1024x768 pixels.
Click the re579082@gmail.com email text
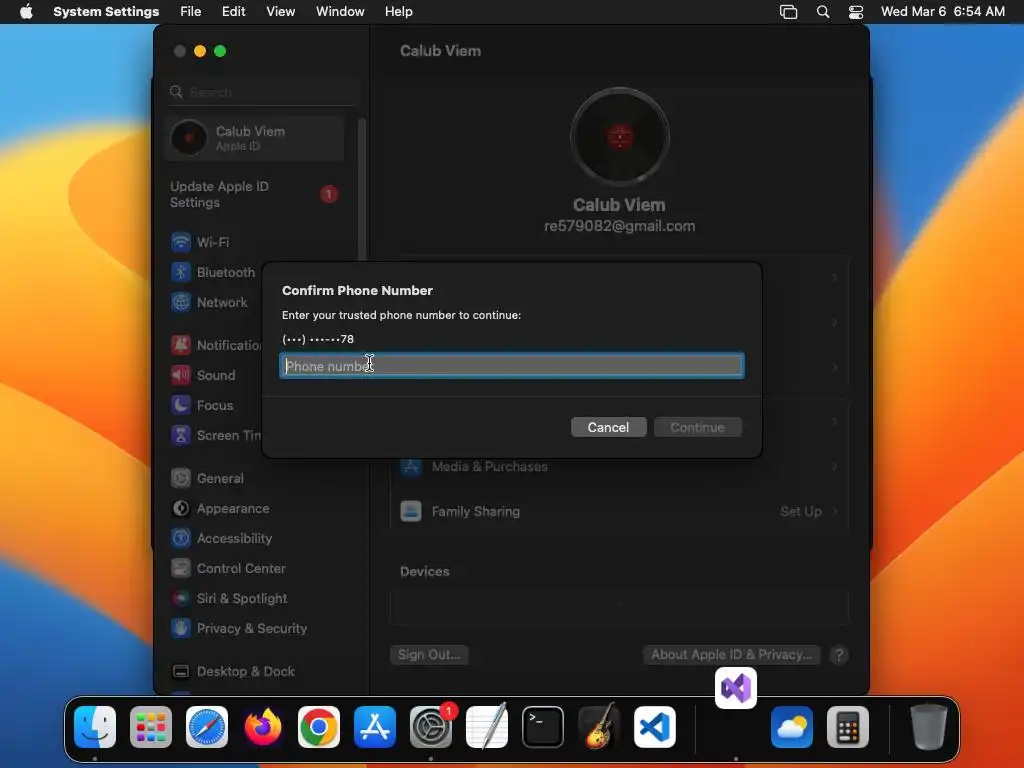click(620, 226)
